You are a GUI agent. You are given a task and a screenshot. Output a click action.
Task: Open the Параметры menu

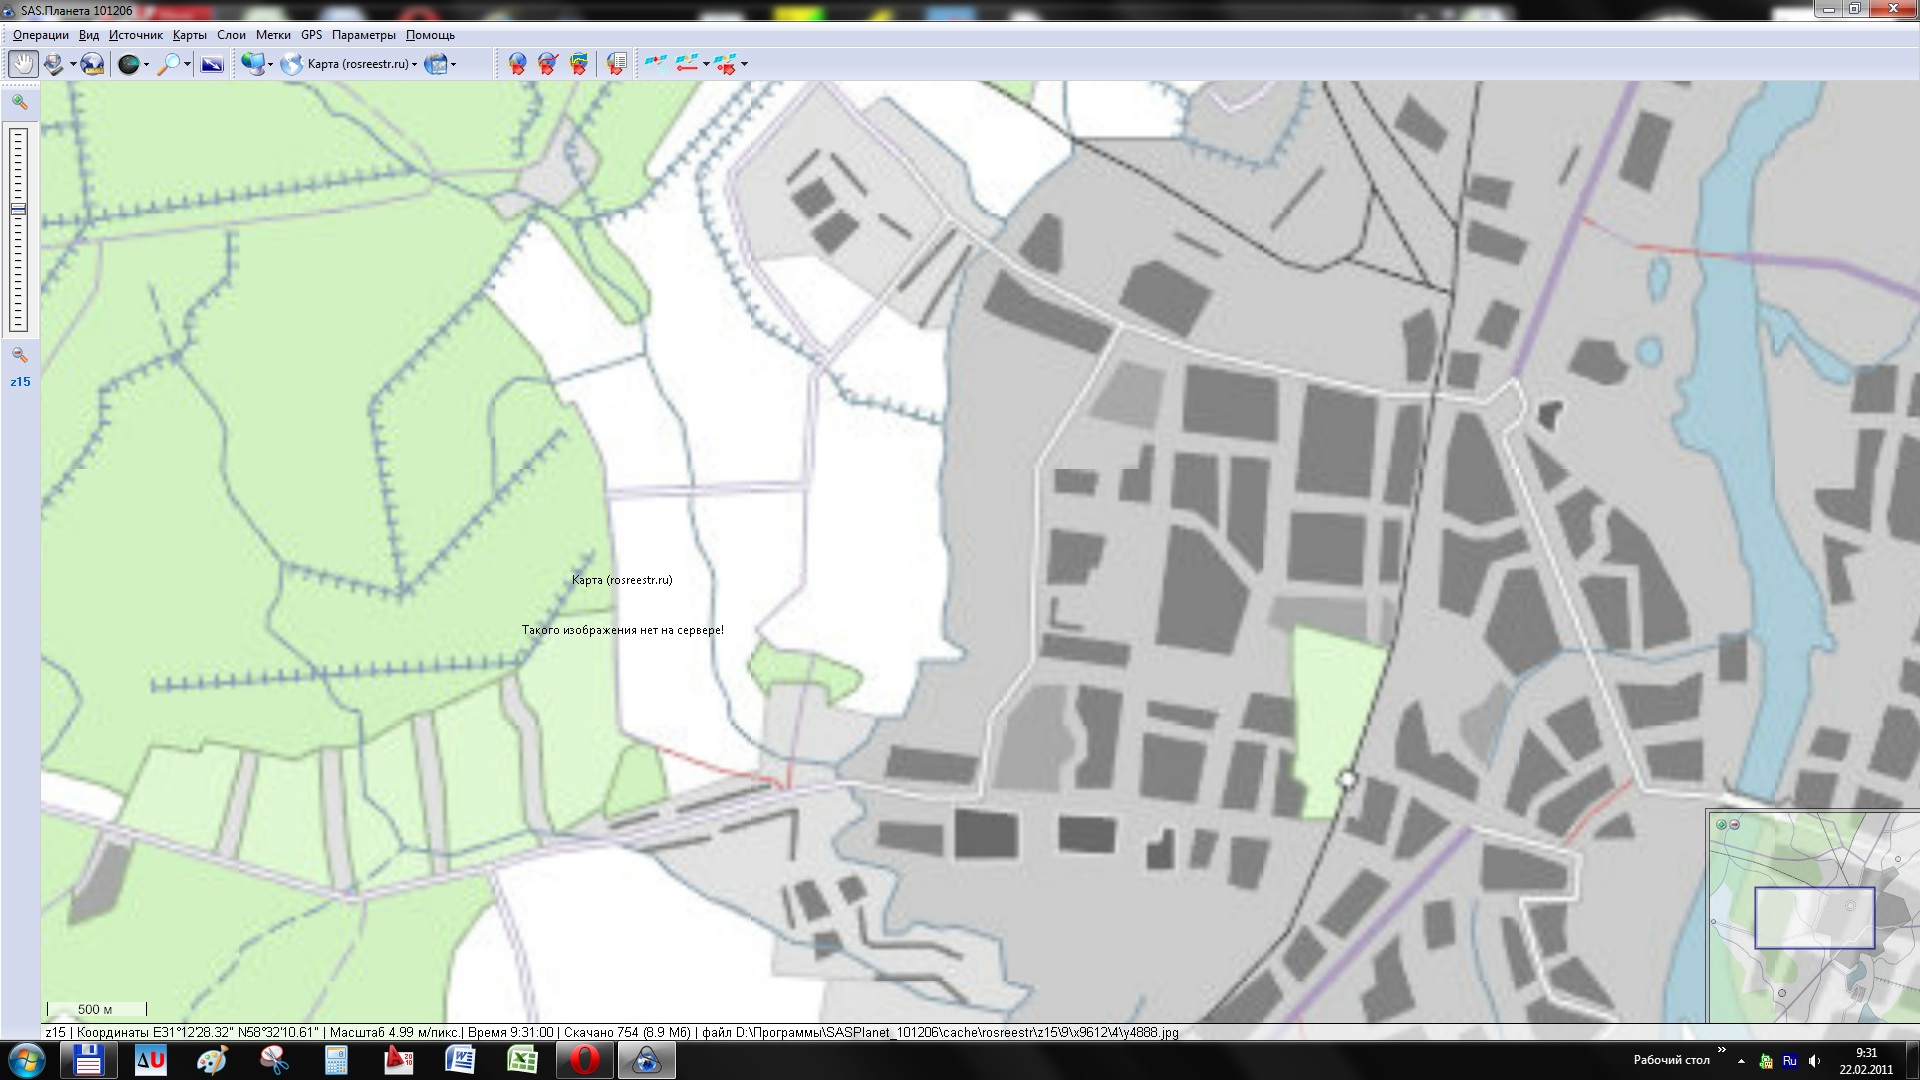[363, 35]
